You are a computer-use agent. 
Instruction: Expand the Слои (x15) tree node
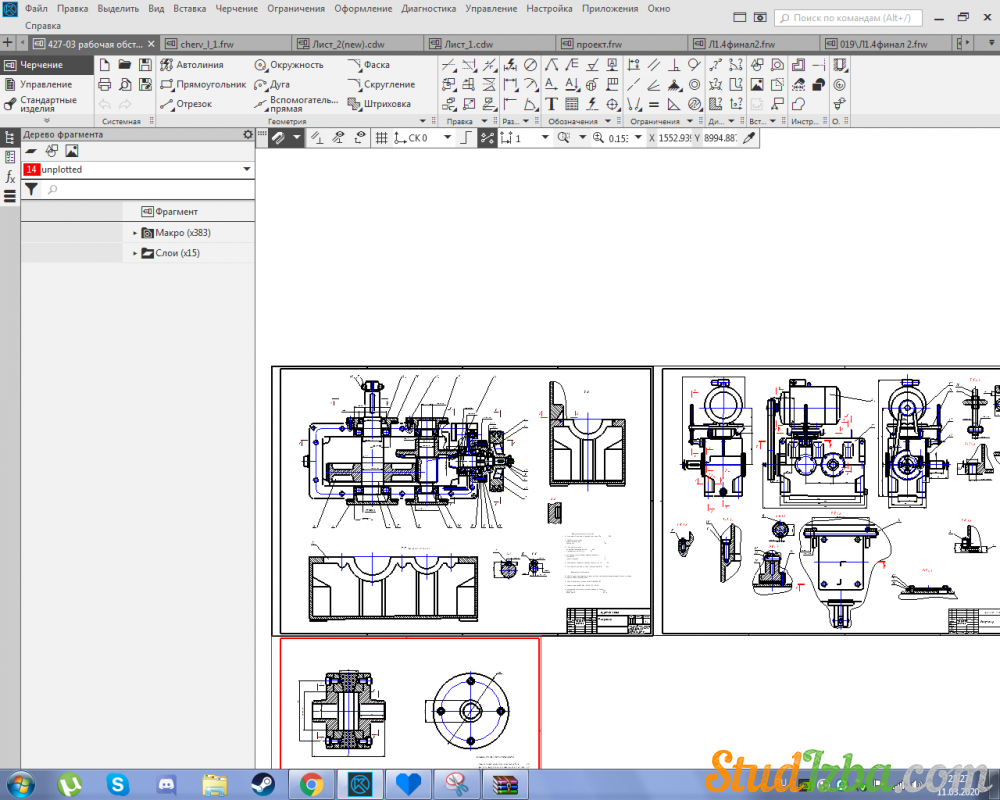pyautogui.click(x=135, y=254)
